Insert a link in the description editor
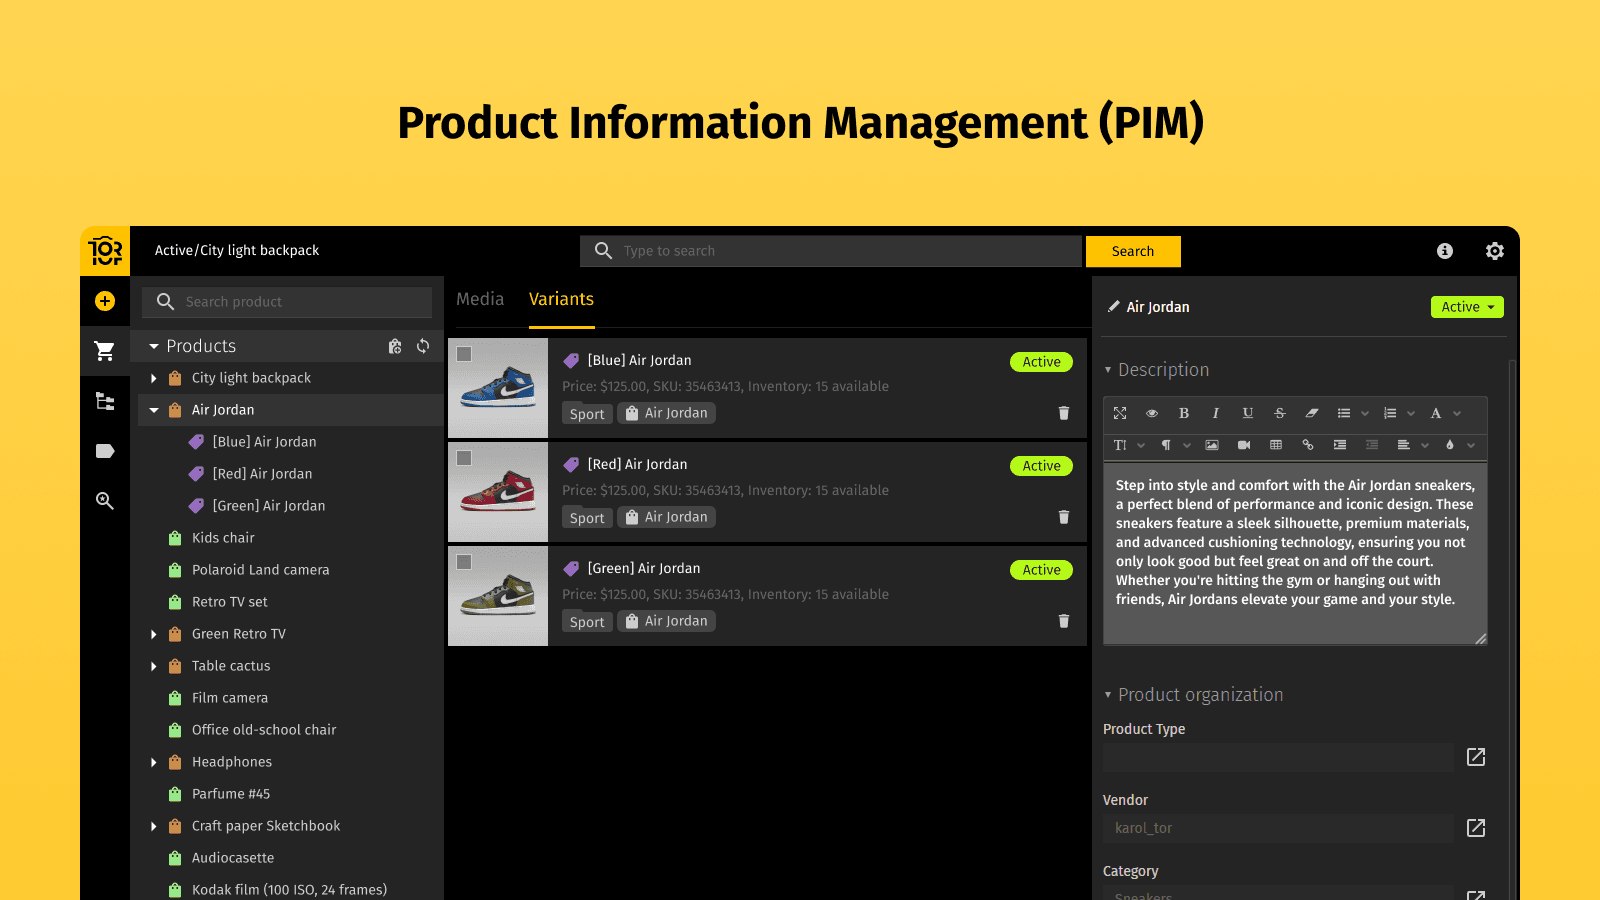1600x900 pixels. 1308,446
